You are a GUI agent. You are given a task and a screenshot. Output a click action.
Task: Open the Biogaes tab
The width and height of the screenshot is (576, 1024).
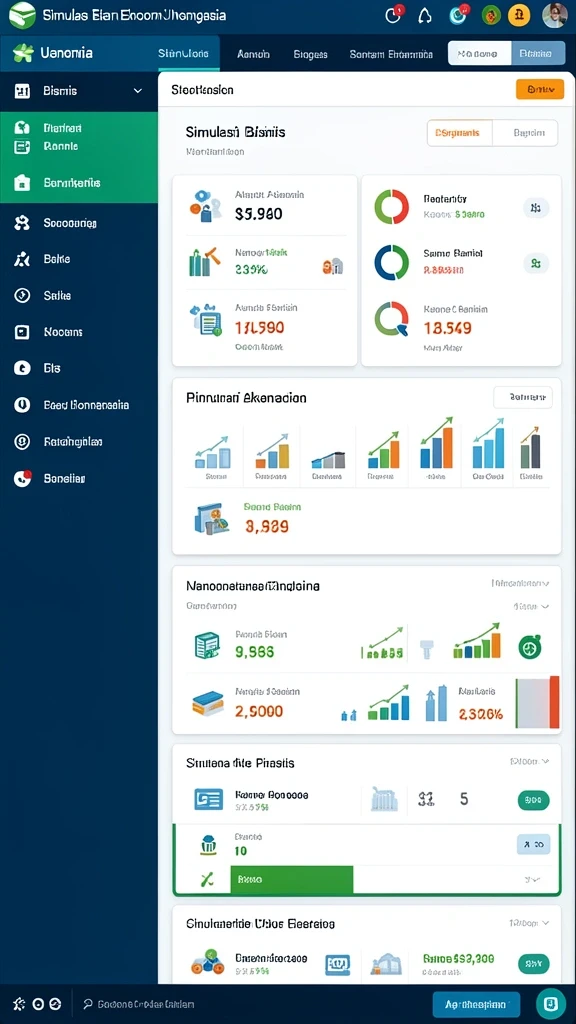[310, 55]
